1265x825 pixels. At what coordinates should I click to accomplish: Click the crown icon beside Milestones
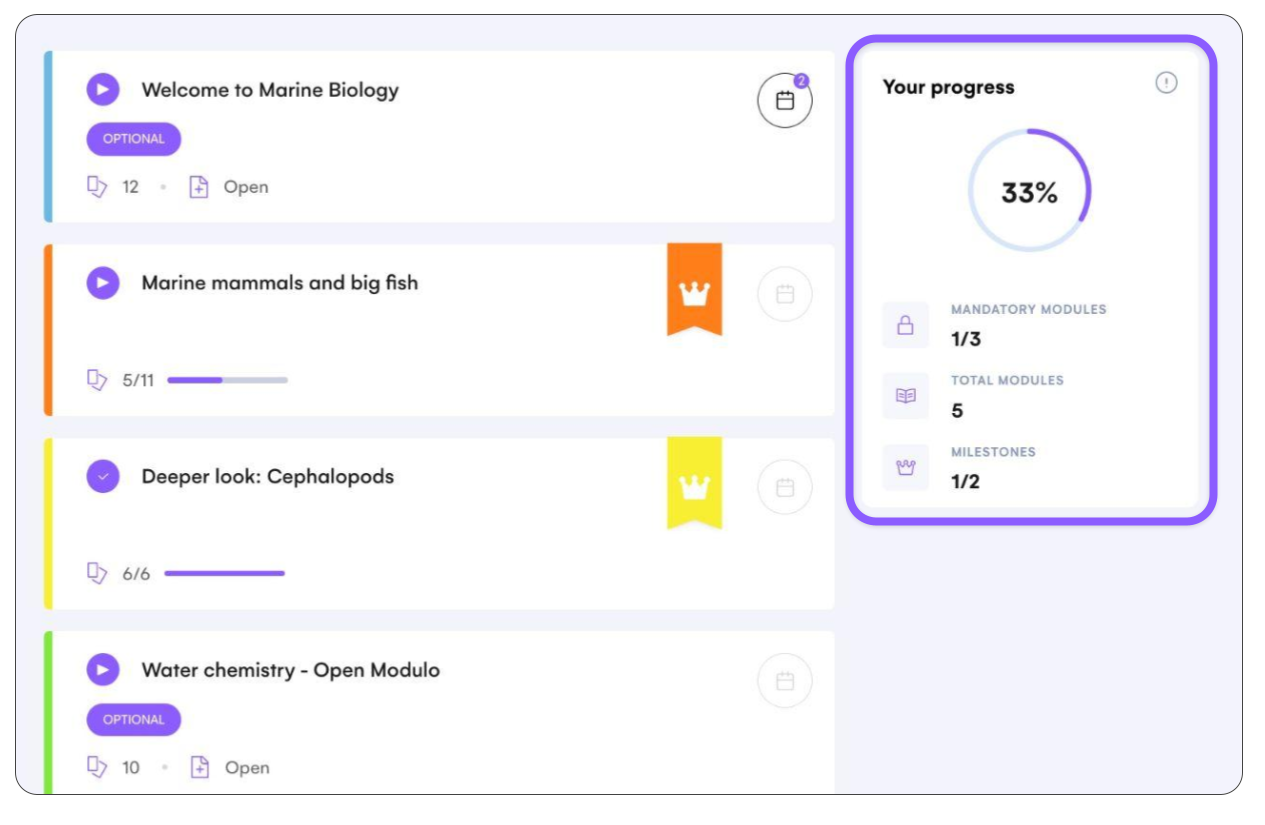tap(906, 467)
